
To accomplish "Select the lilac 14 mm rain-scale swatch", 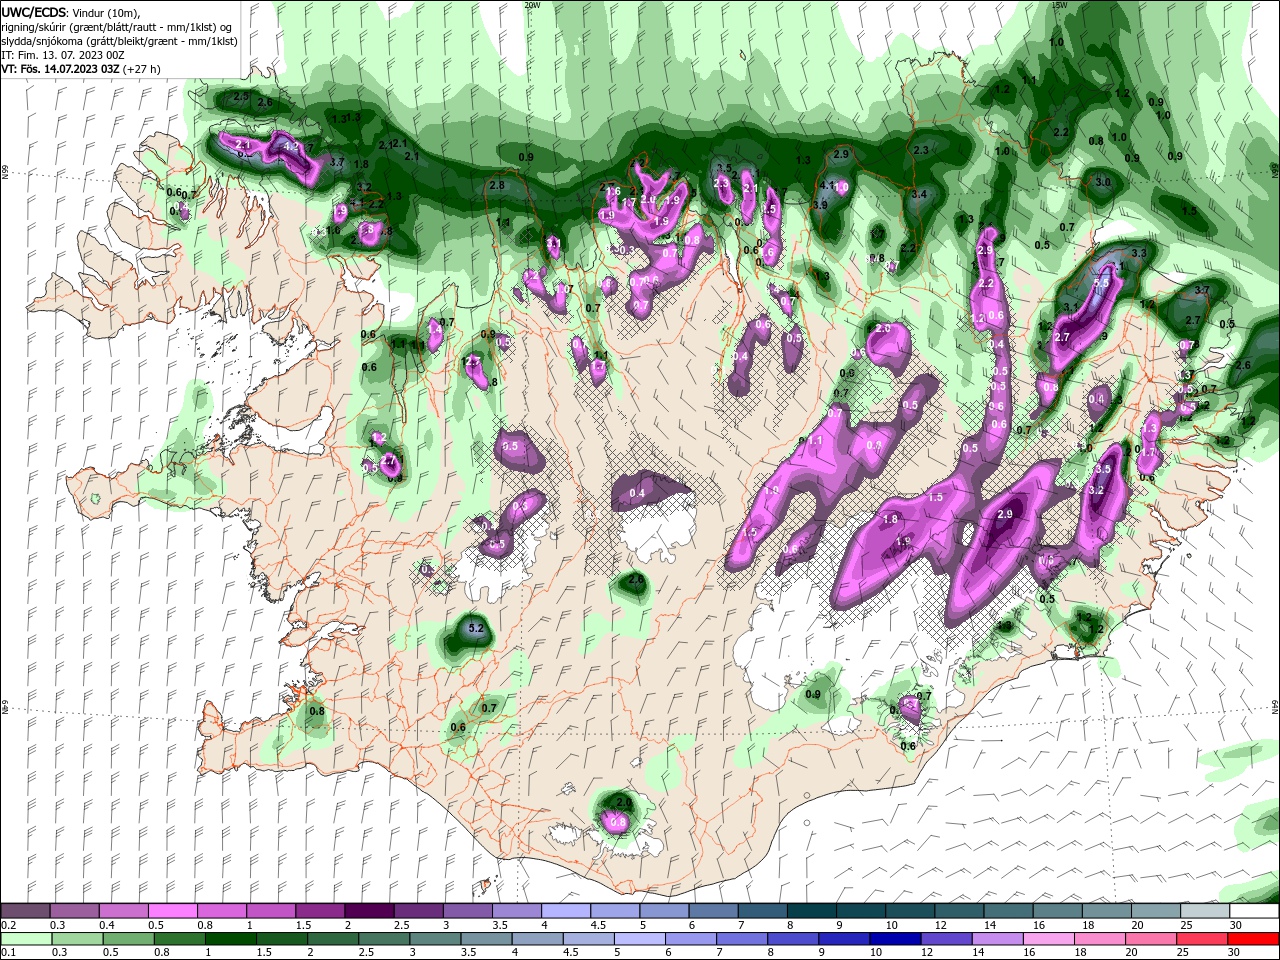I will click(x=998, y=939).
